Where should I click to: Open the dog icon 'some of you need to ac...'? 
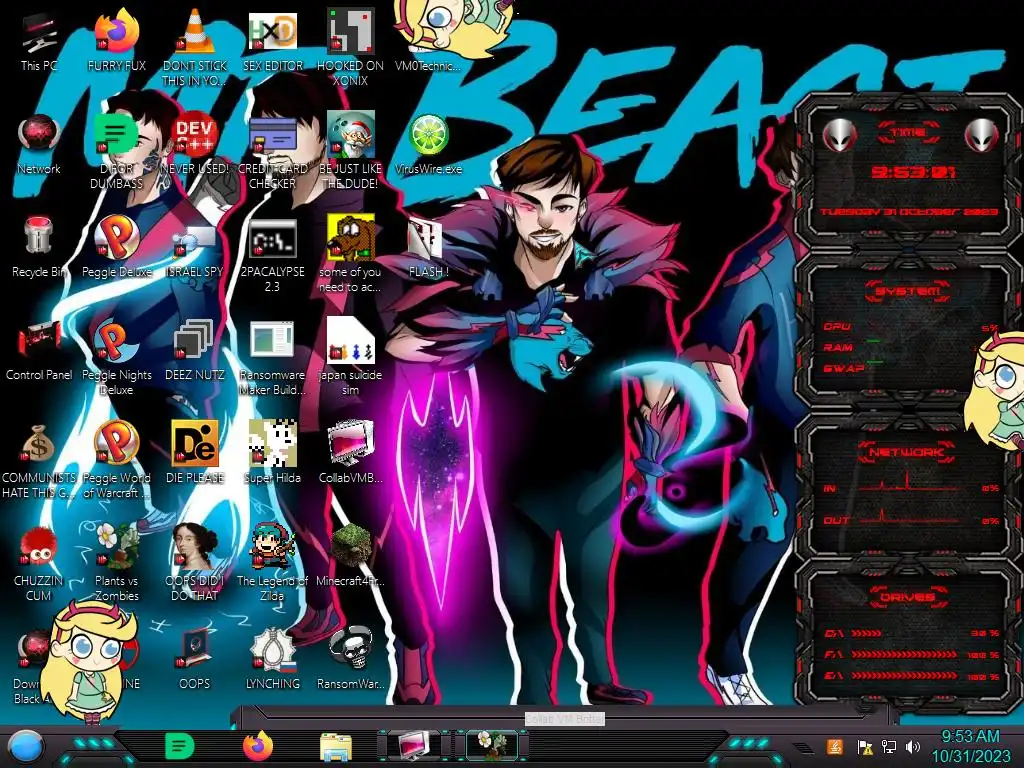[x=350, y=253]
